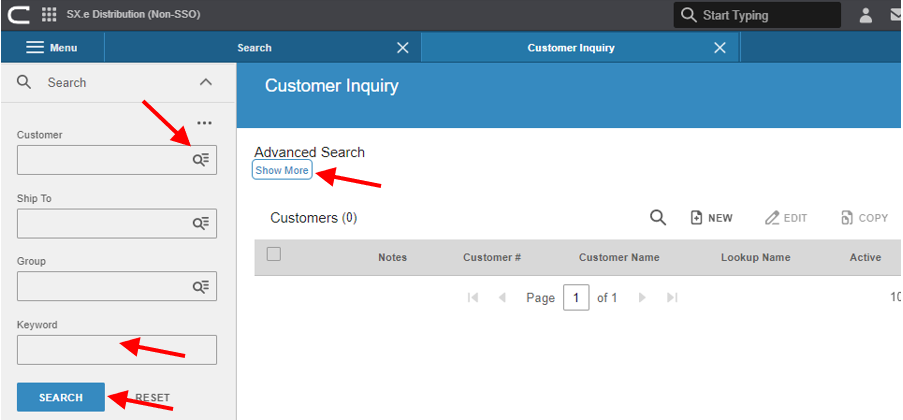Click the Start Typing search box
Viewport: 903px width, 420px height.
tap(757, 15)
